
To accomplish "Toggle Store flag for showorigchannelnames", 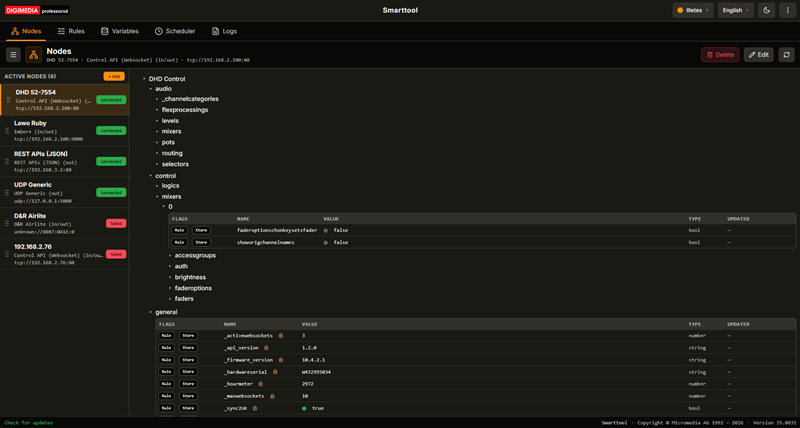I will pos(201,242).
